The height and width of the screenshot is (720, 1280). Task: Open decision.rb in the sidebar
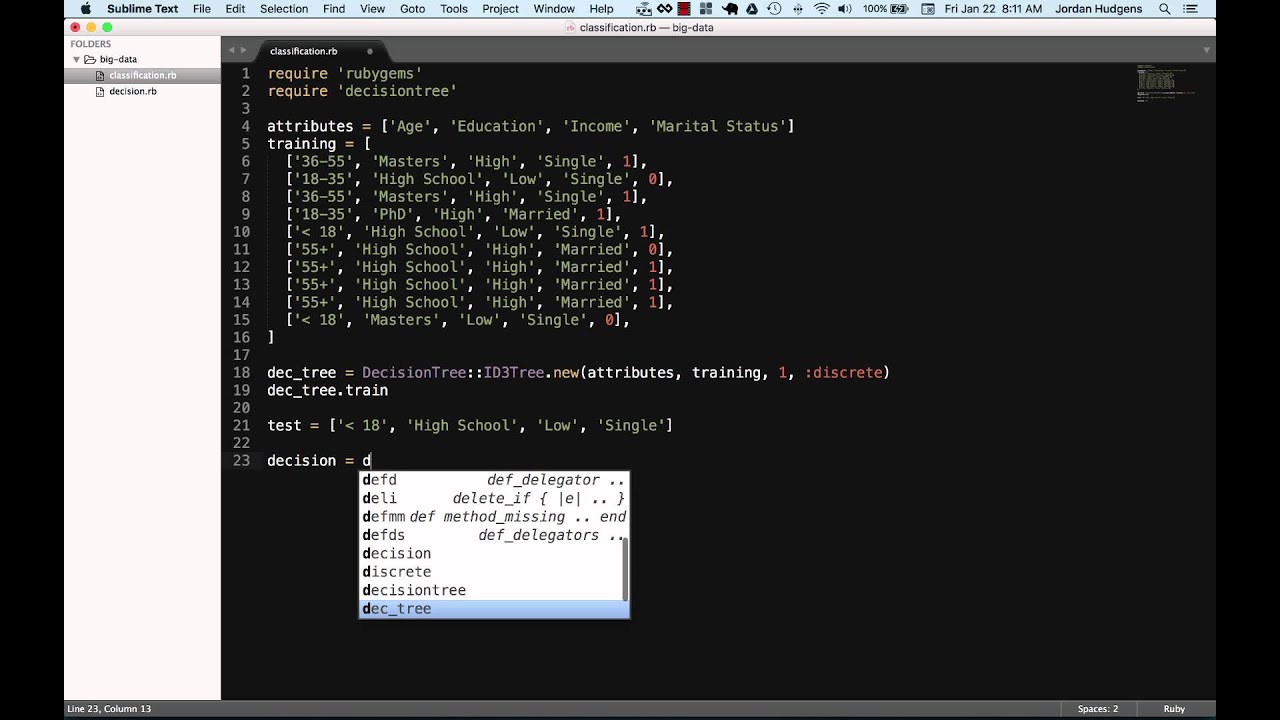(133, 91)
